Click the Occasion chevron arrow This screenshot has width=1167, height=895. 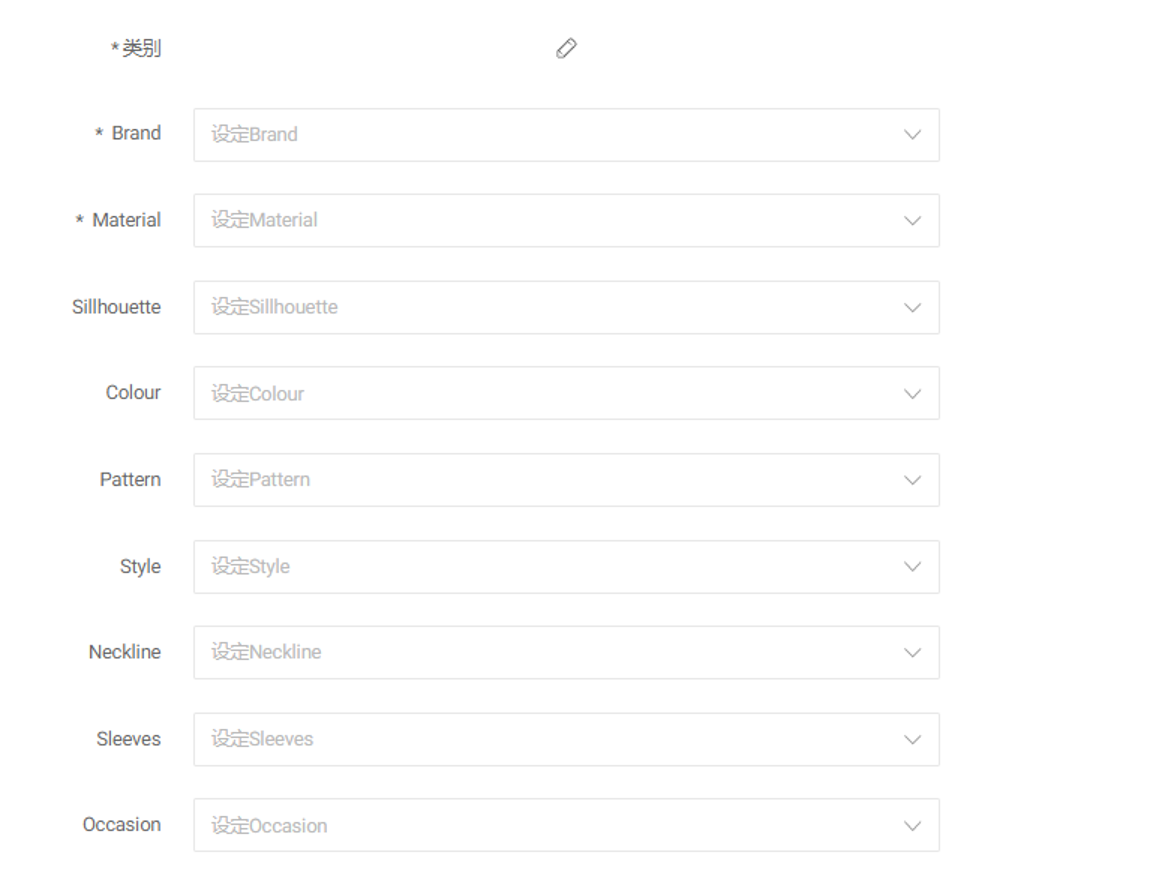coord(912,826)
